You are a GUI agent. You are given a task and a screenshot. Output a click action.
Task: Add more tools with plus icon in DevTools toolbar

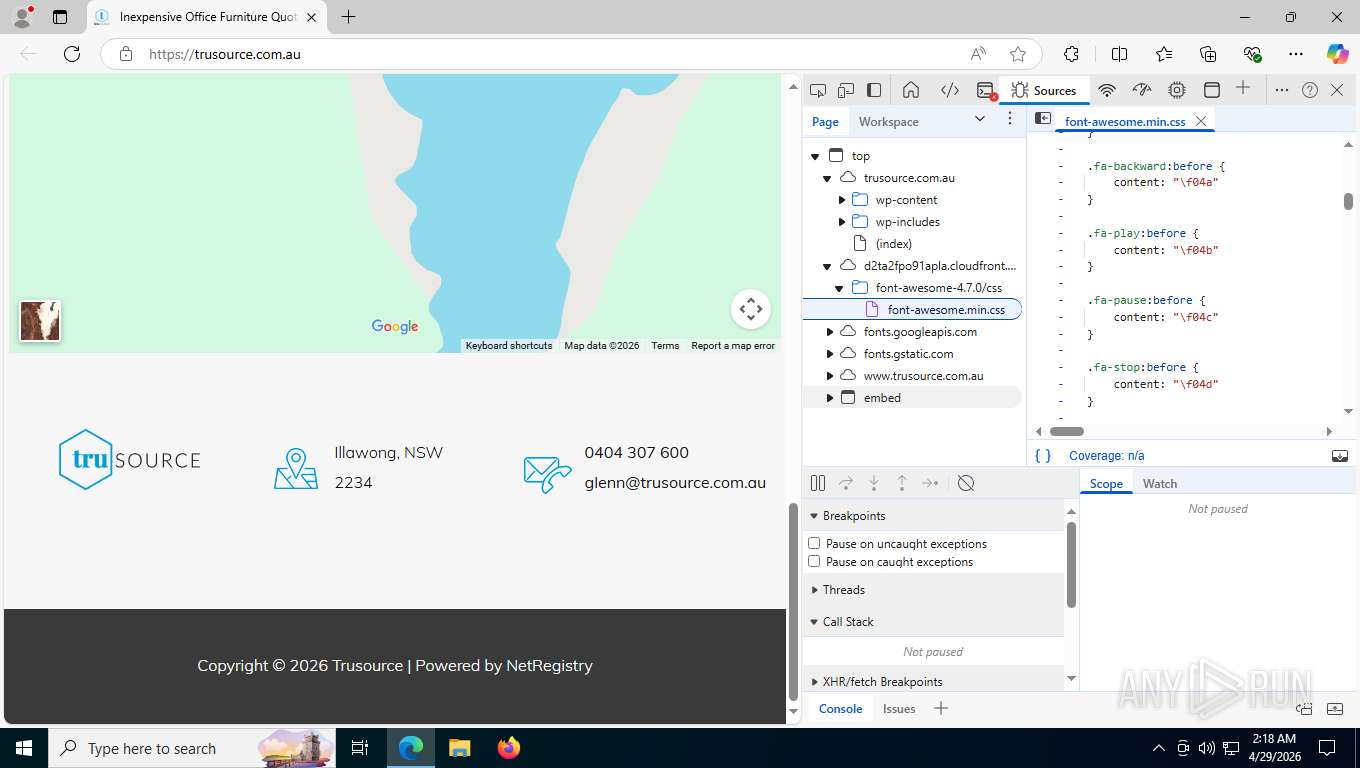pyautogui.click(x=1243, y=88)
